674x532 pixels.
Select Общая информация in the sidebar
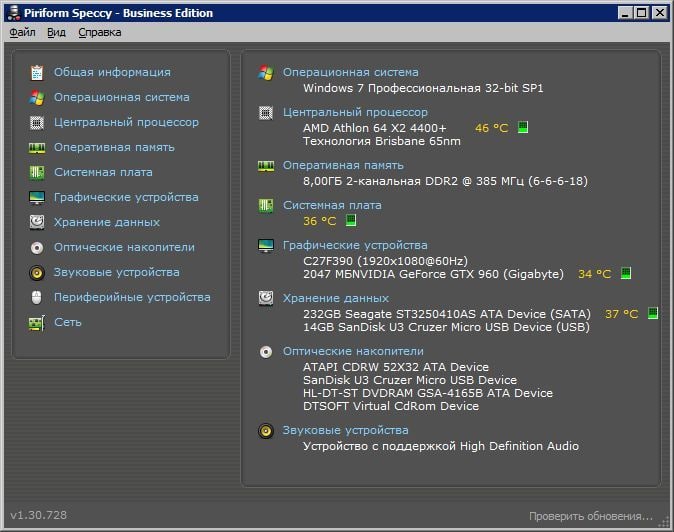click(112, 72)
